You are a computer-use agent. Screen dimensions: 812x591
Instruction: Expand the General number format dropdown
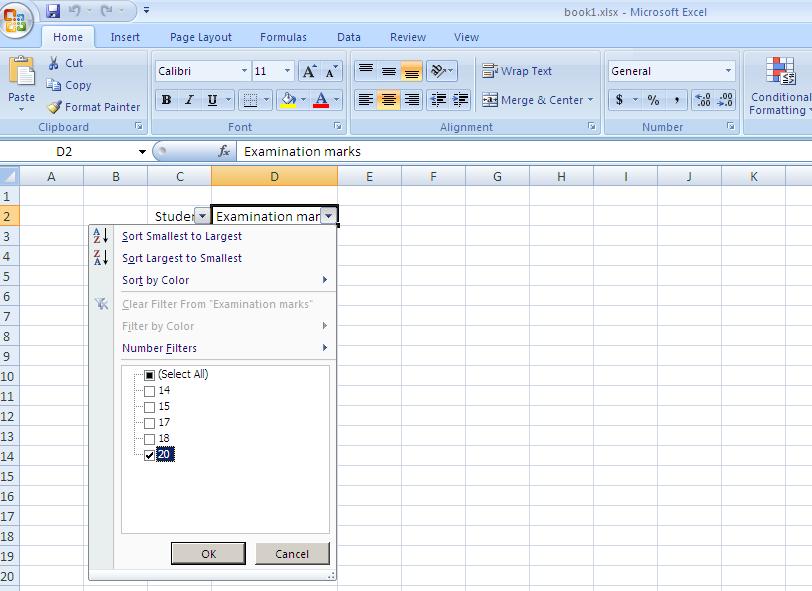click(x=727, y=71)
